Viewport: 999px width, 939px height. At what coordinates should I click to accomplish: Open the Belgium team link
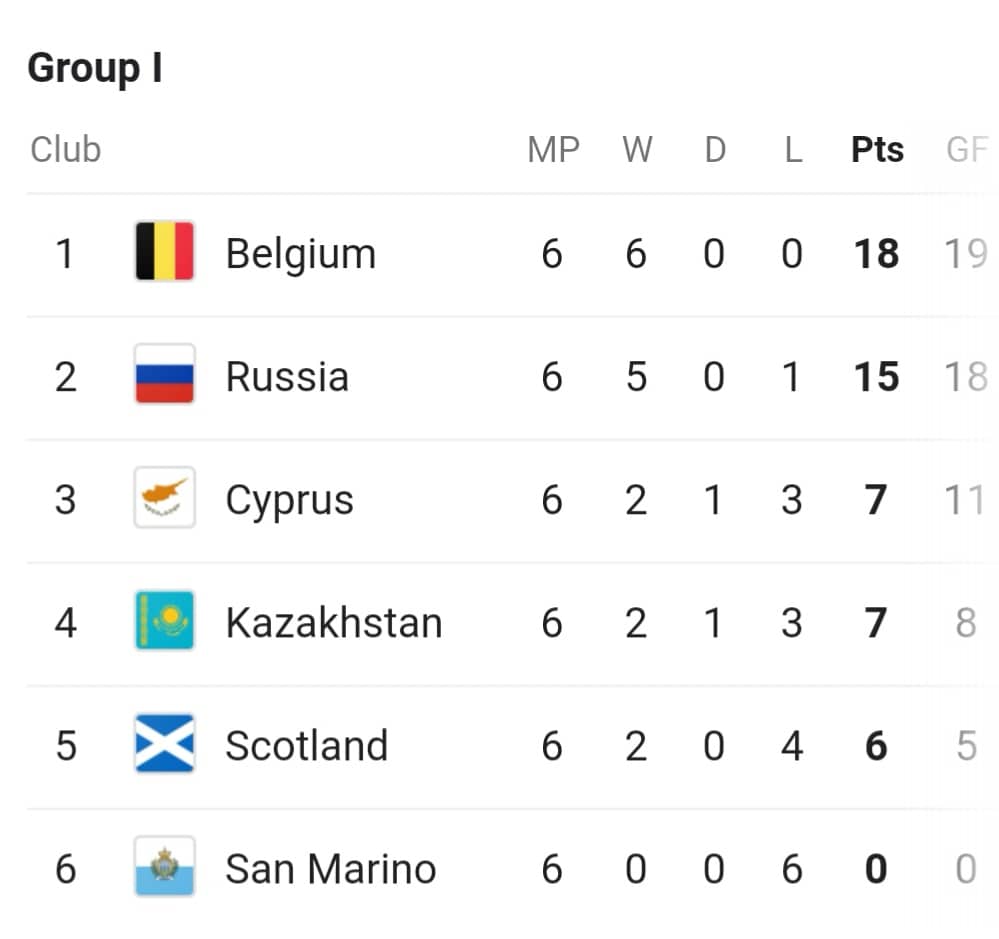pyautogui.click(x=301, y=254)
